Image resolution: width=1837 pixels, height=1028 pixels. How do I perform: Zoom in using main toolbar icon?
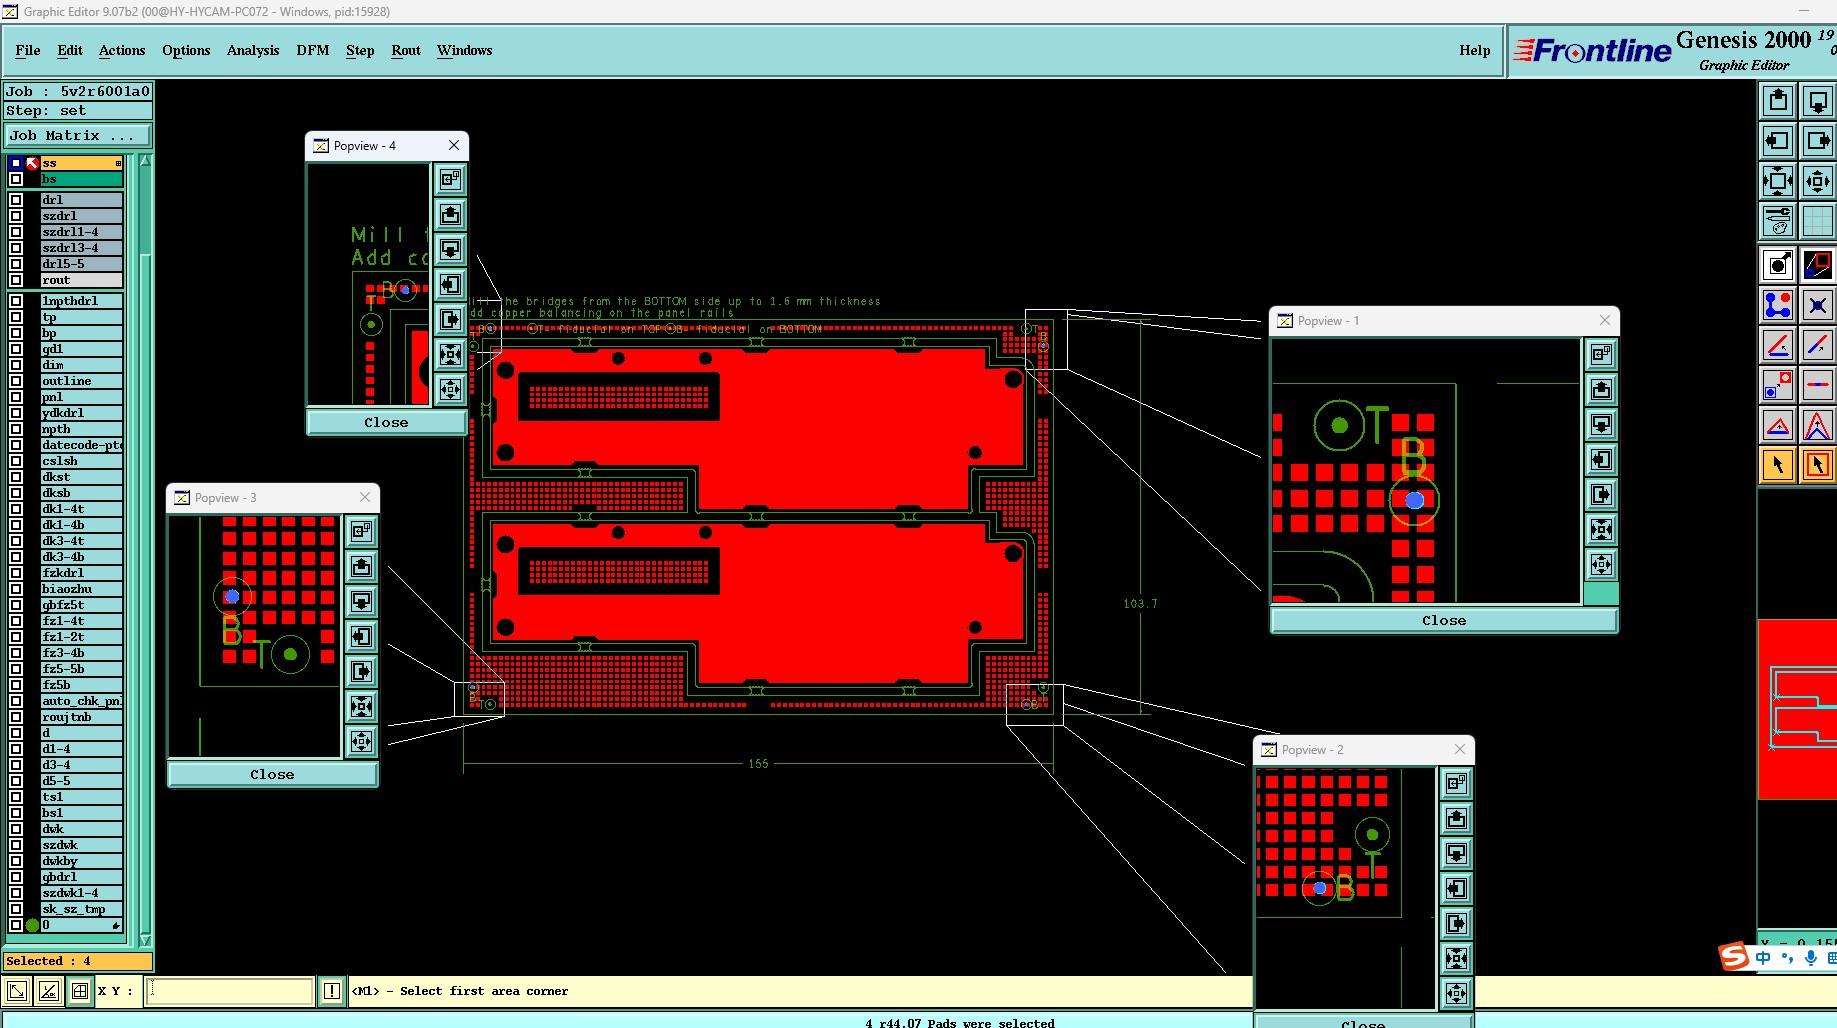pos(1778,181)
